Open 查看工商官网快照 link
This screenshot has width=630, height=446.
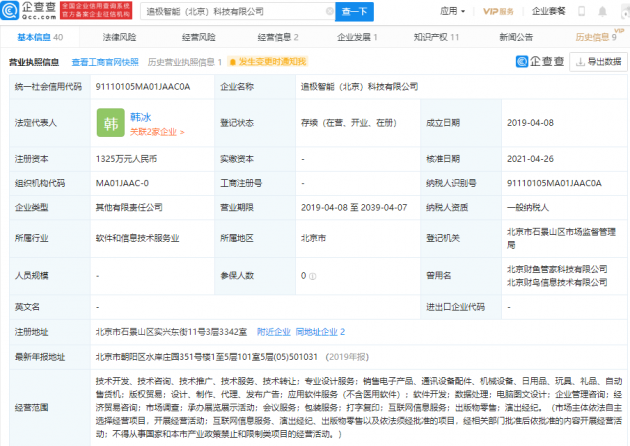(x=105, y=62)
